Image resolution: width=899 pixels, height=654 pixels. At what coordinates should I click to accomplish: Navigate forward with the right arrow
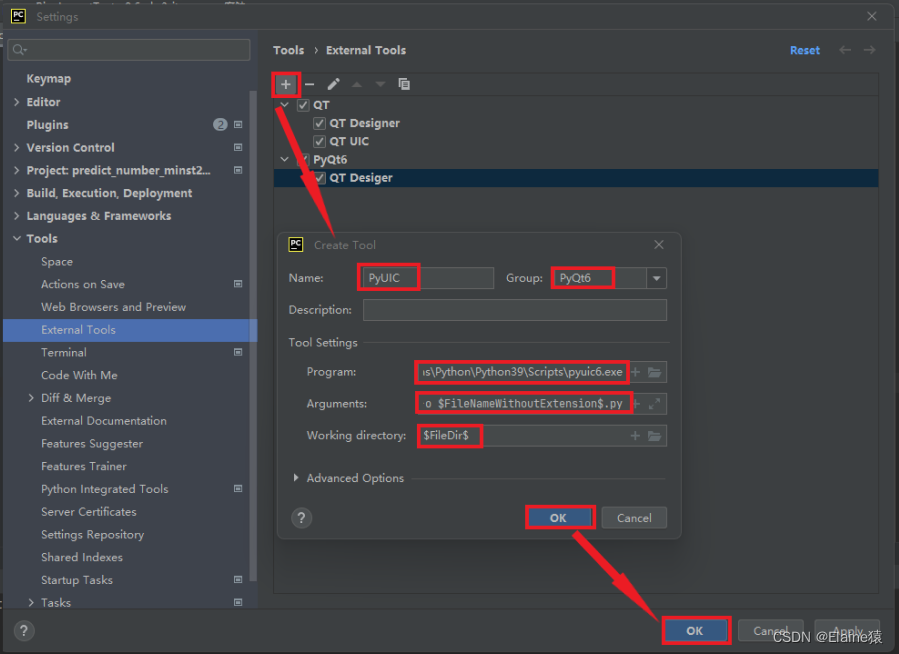click(869, 50)
